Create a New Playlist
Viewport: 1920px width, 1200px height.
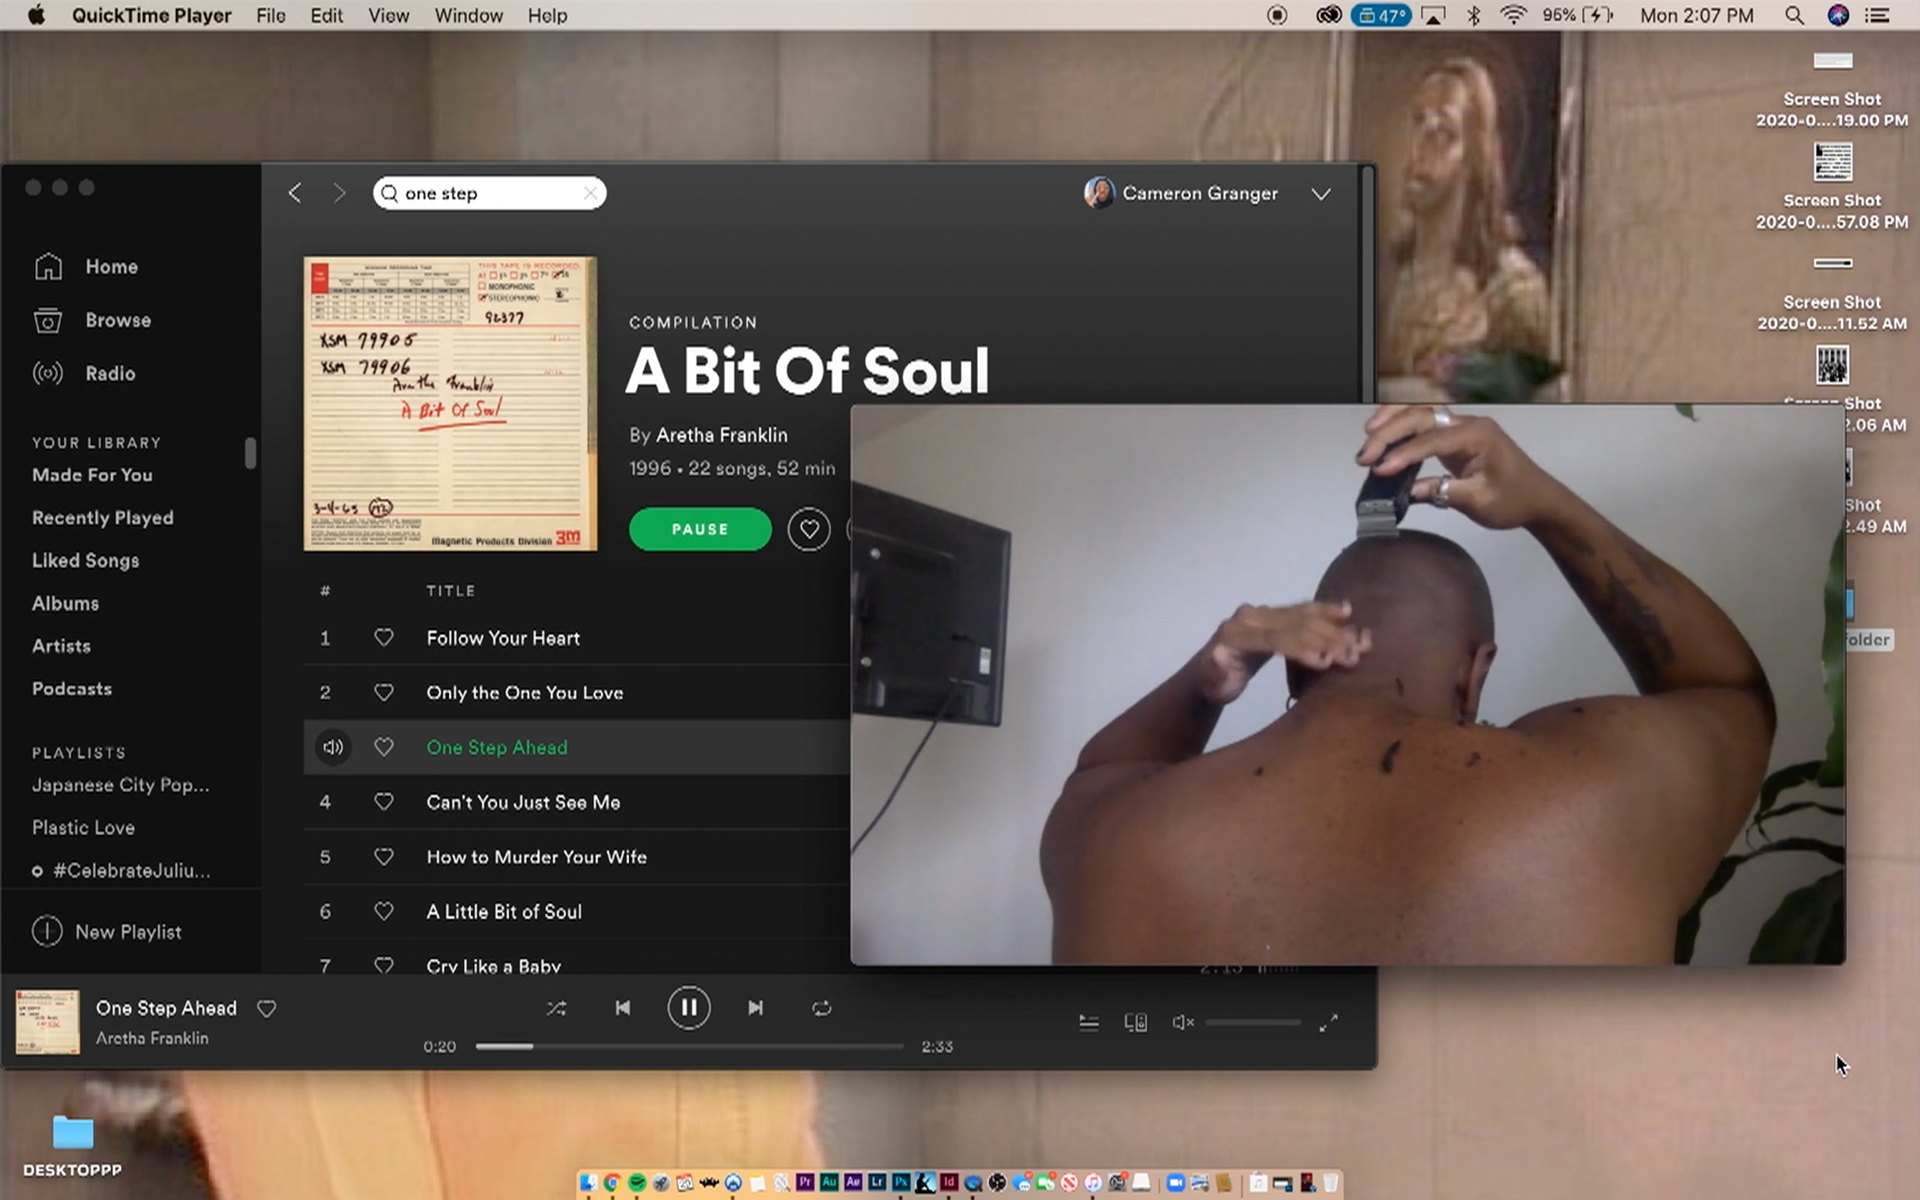coord(107,932)
